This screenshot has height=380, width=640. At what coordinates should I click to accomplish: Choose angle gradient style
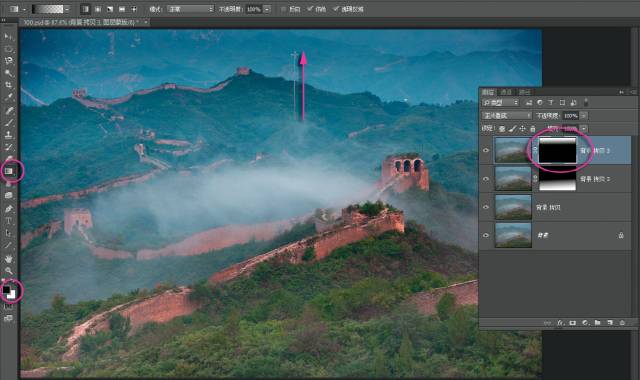[x=110, y=9]
